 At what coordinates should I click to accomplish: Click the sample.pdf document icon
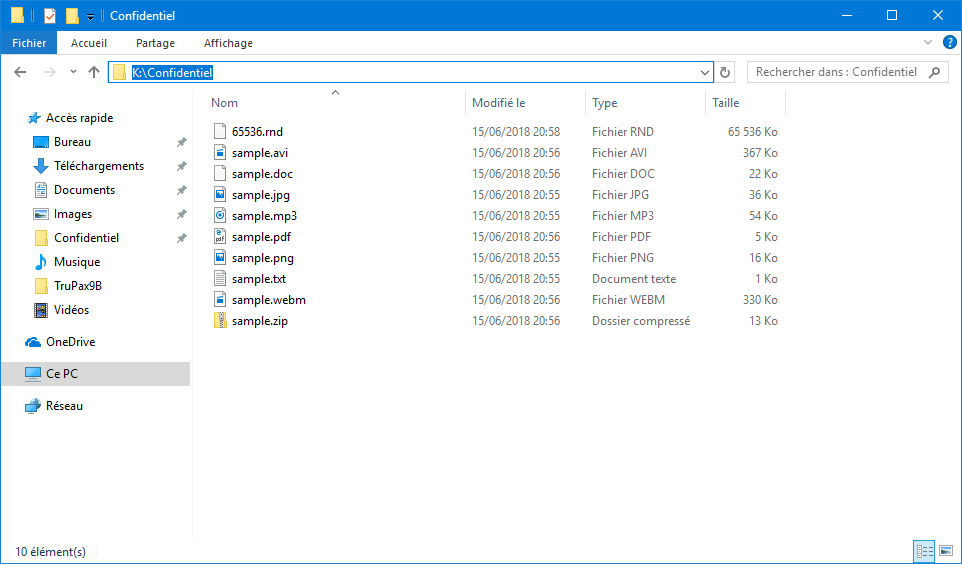click(x=220, y=236)
